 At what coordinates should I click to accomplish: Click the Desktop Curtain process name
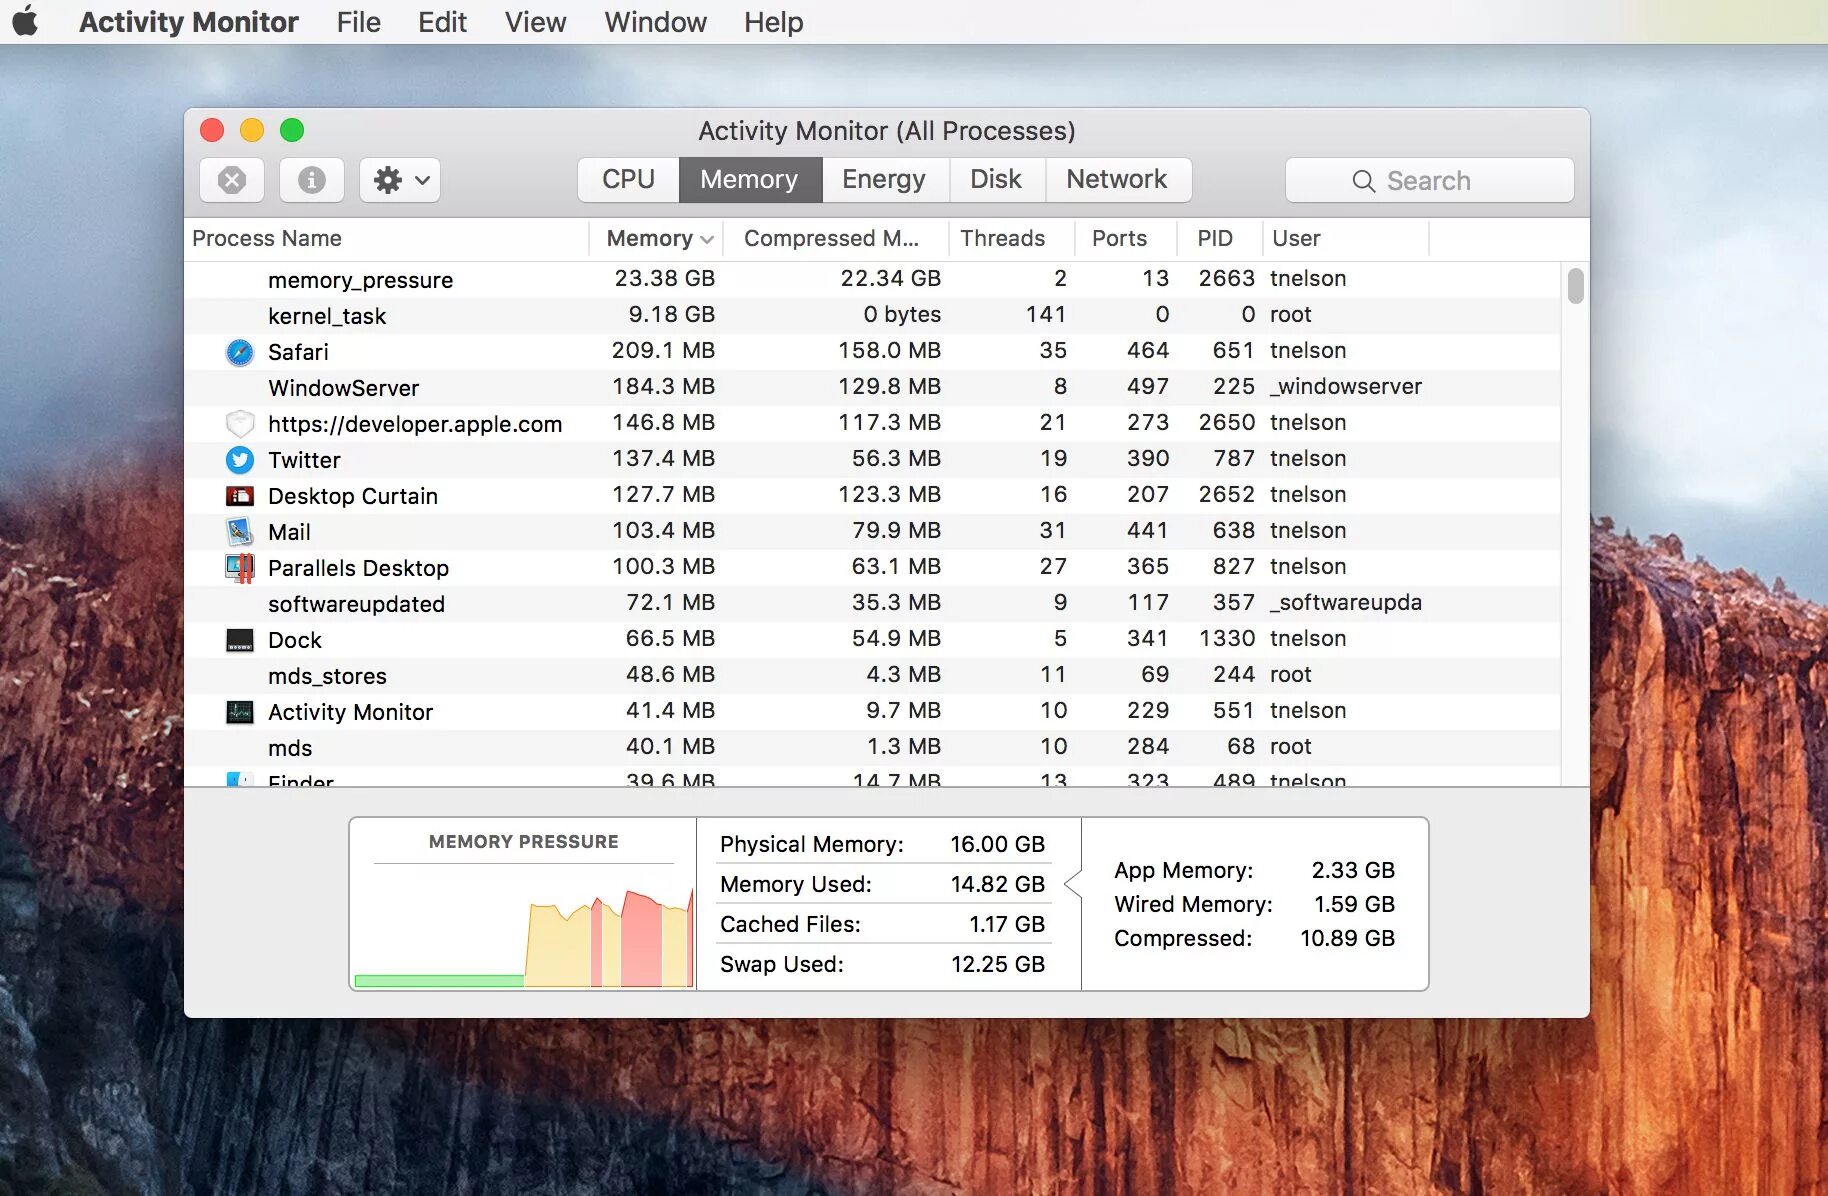[x=353, y=496]
